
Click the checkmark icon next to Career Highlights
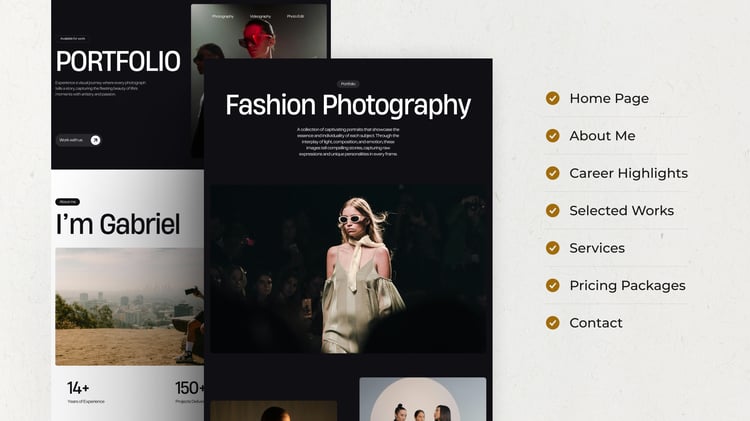552,173
